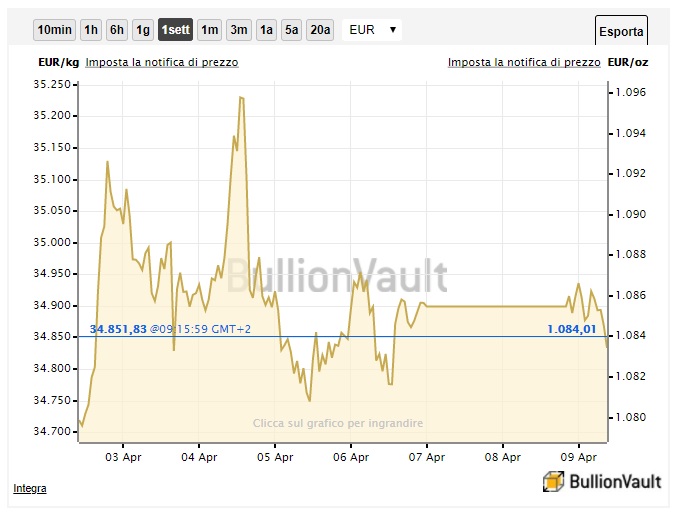Click the EUR/oz axis title
Screen dimensions: 679x514
[628, 62]
